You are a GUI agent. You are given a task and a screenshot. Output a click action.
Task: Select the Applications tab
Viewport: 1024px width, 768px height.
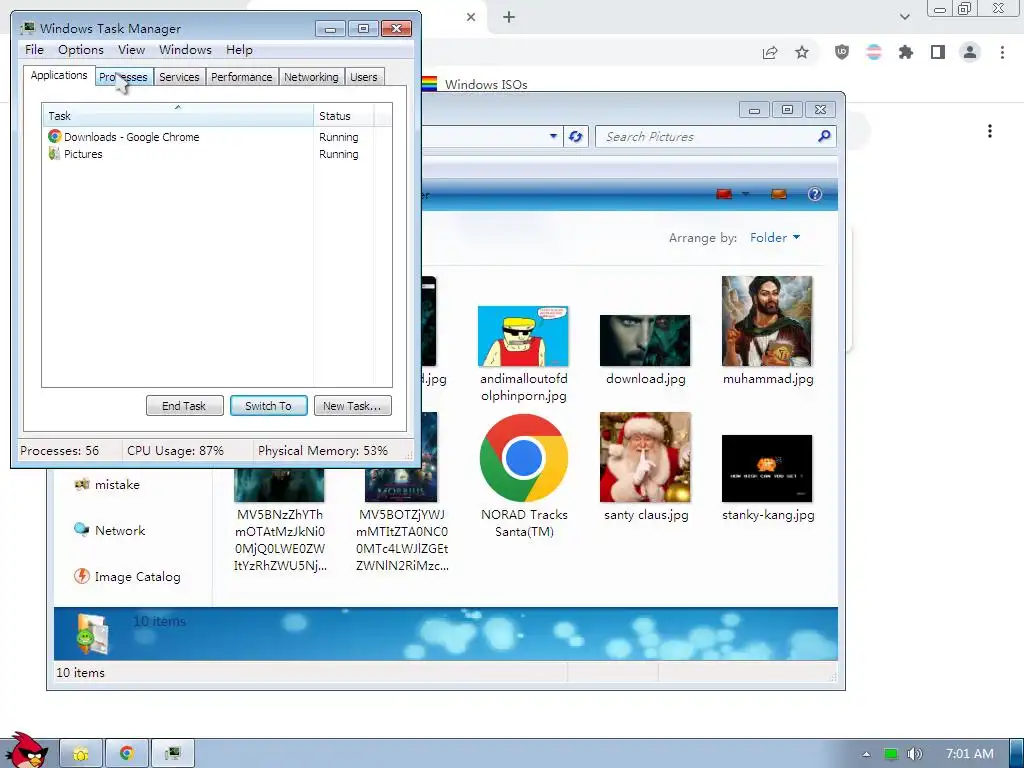tap(59, 75)
